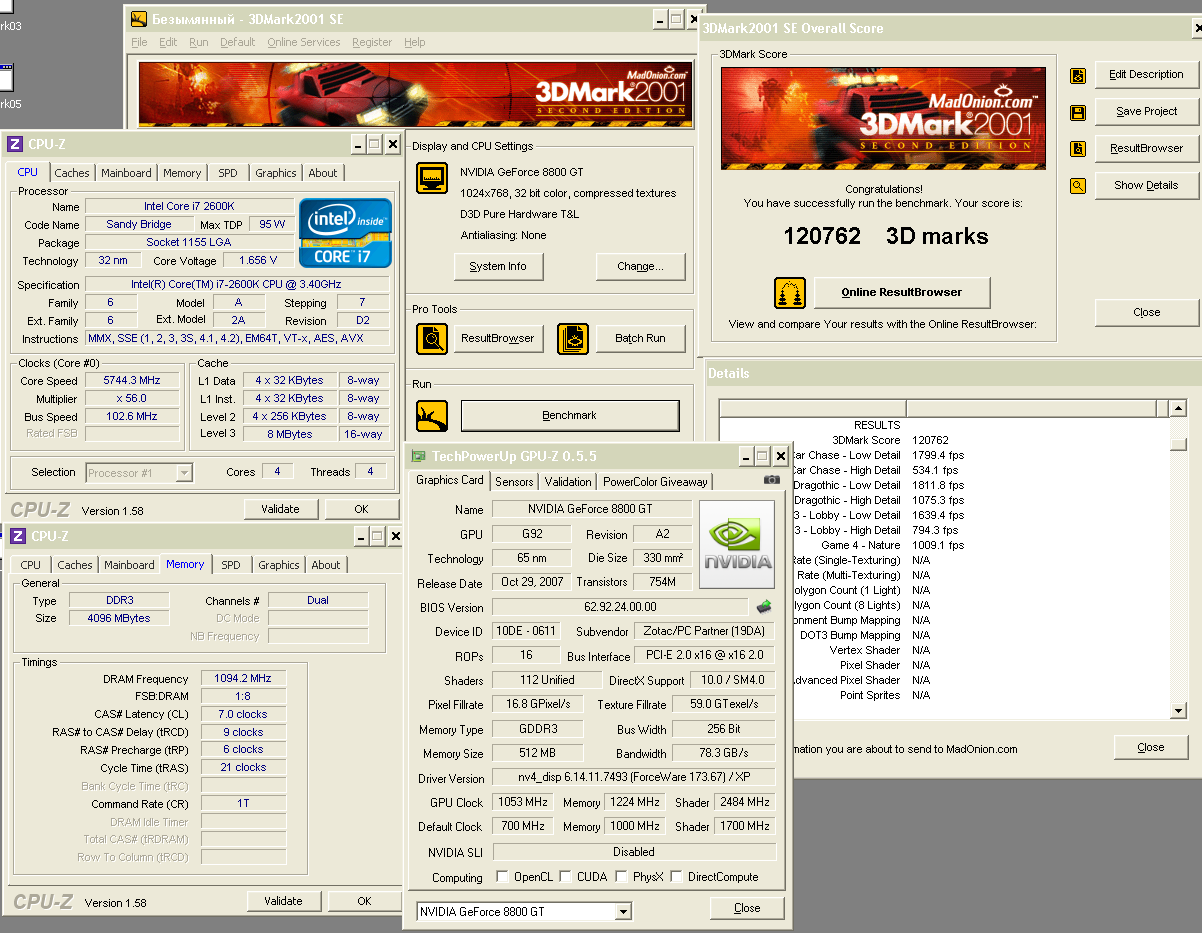Viewport: 1202px width, 933px height.
Task: Open the Help menu in 3DMark2001
Action: [x=415, y=42]
